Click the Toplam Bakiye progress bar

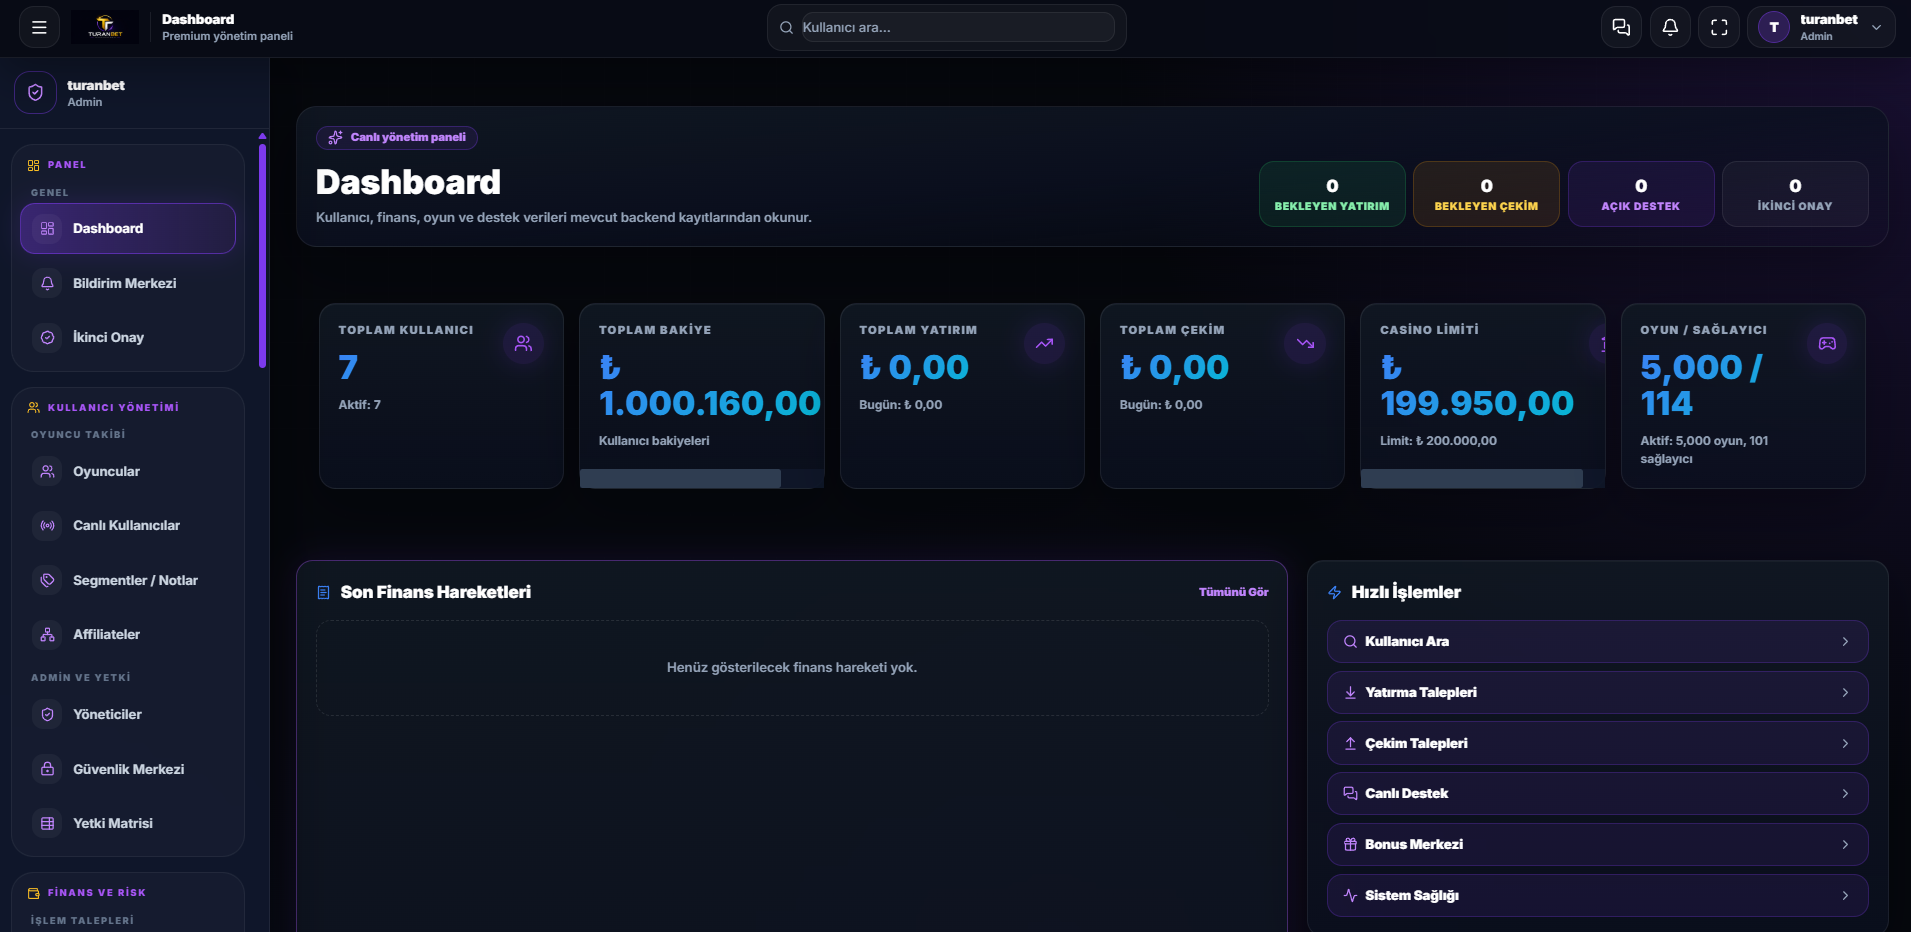pos(702,478)
